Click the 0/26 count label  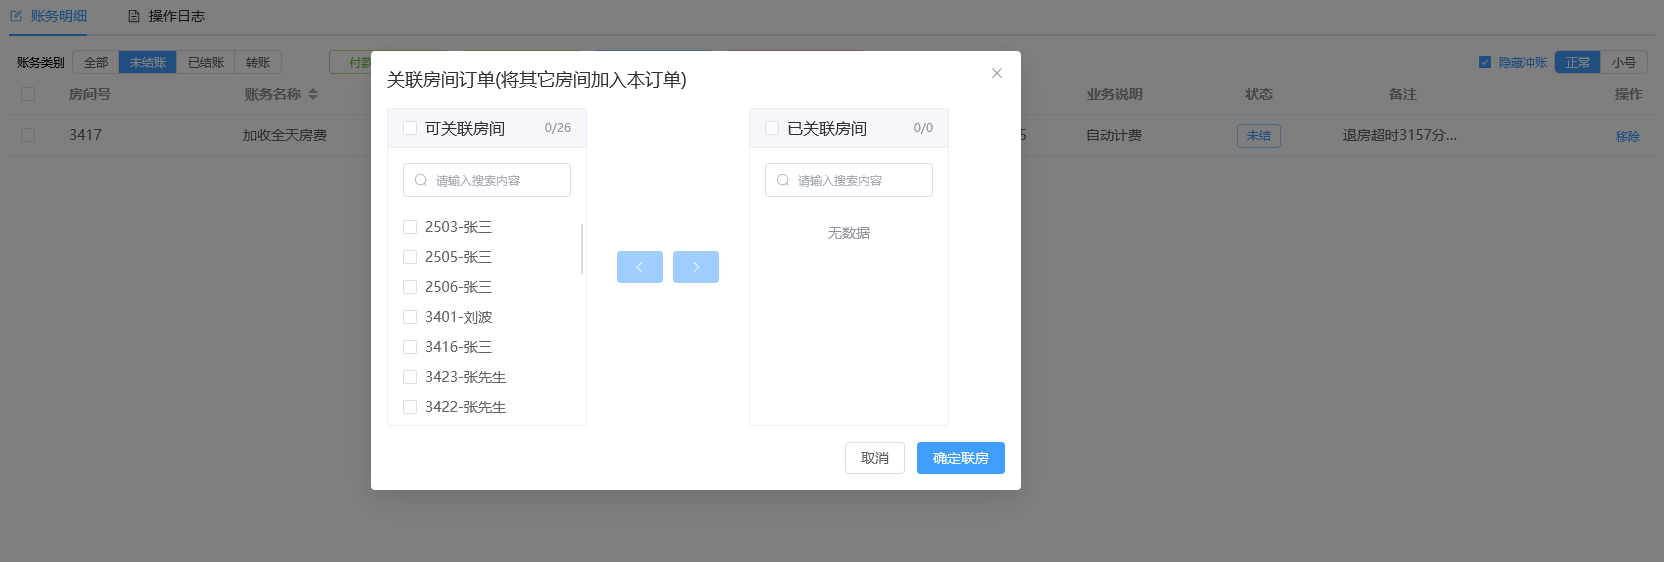(x=558, y=128)
